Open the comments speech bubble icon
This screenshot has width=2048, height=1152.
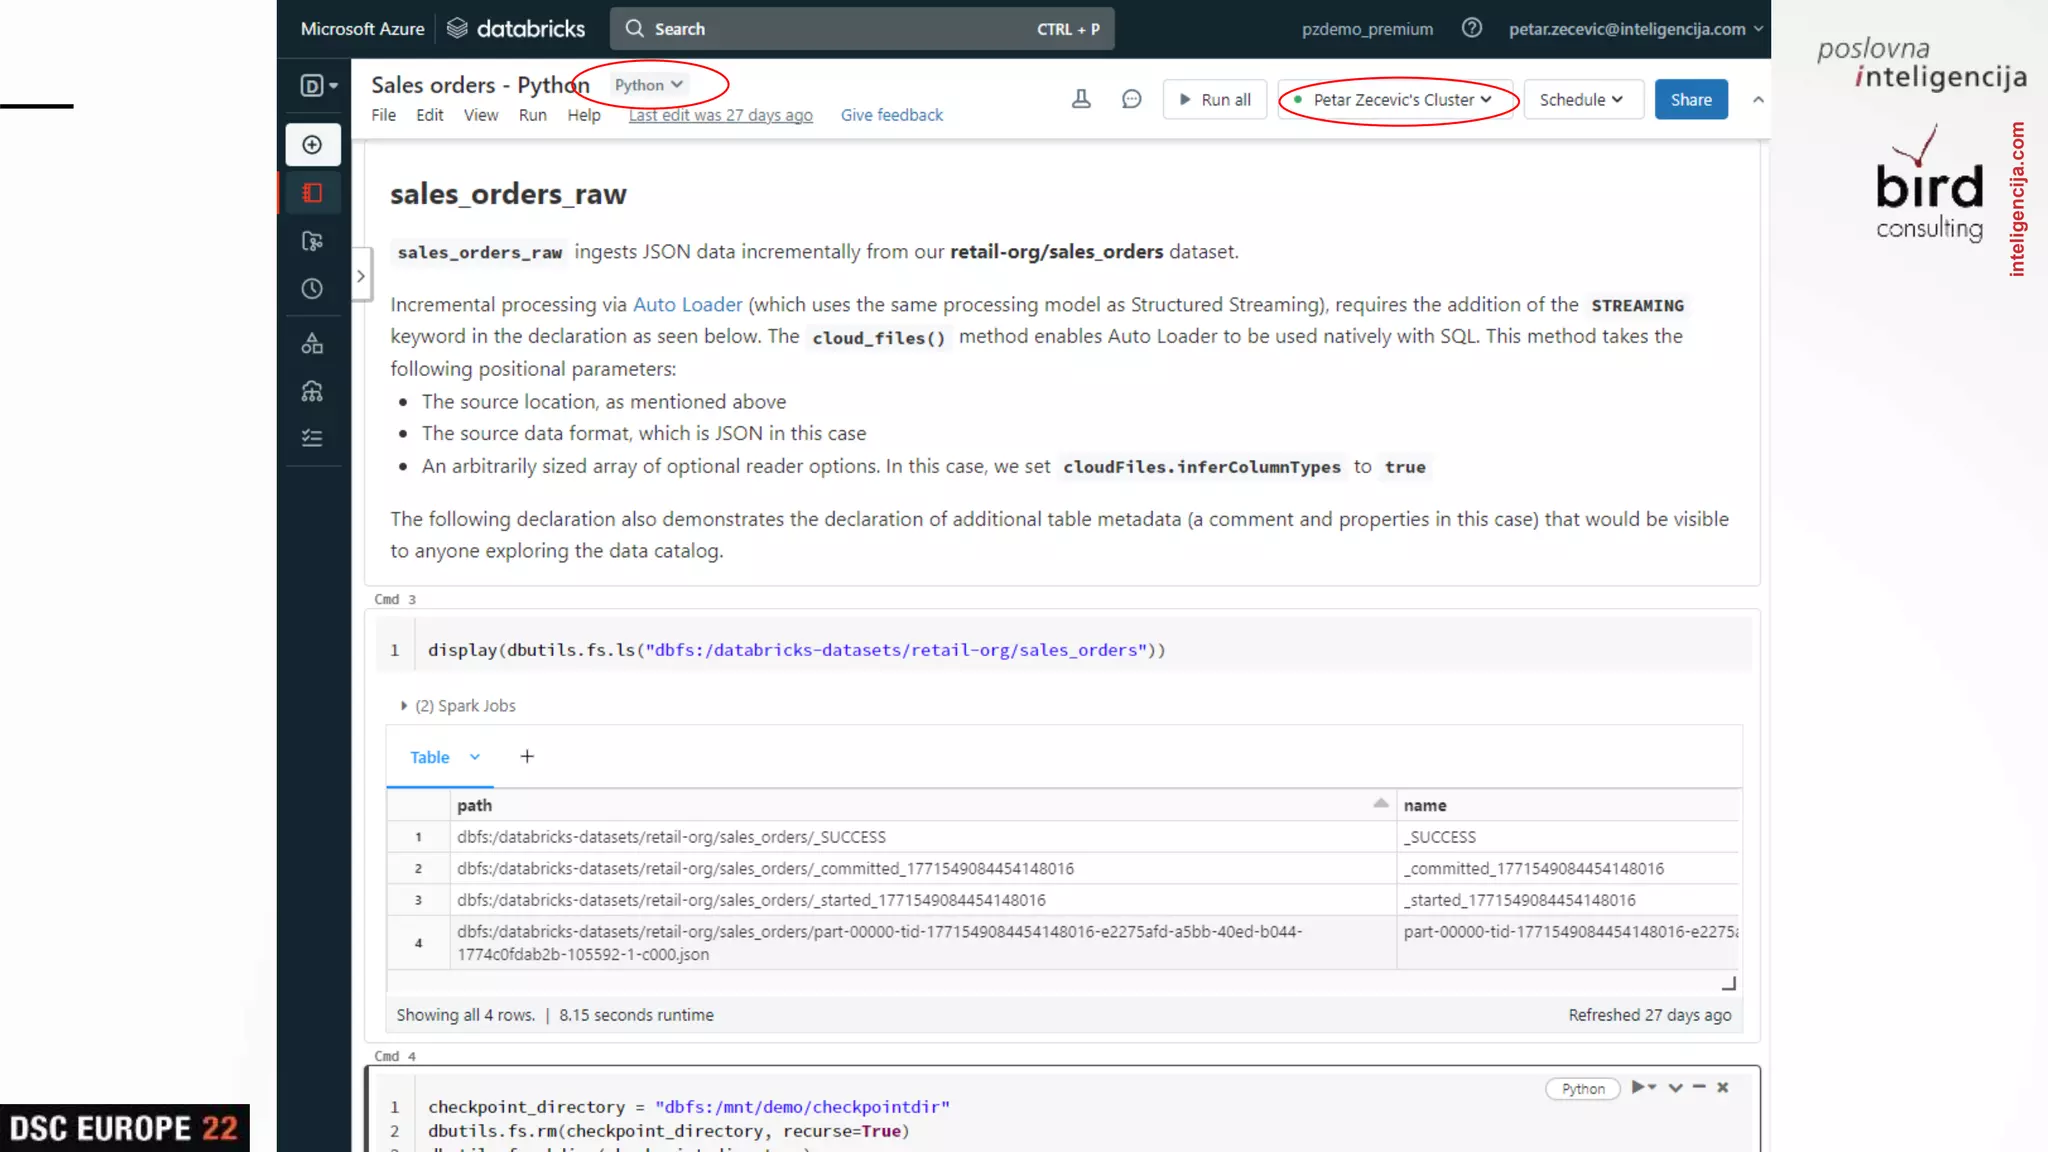tap(1131, 99)
